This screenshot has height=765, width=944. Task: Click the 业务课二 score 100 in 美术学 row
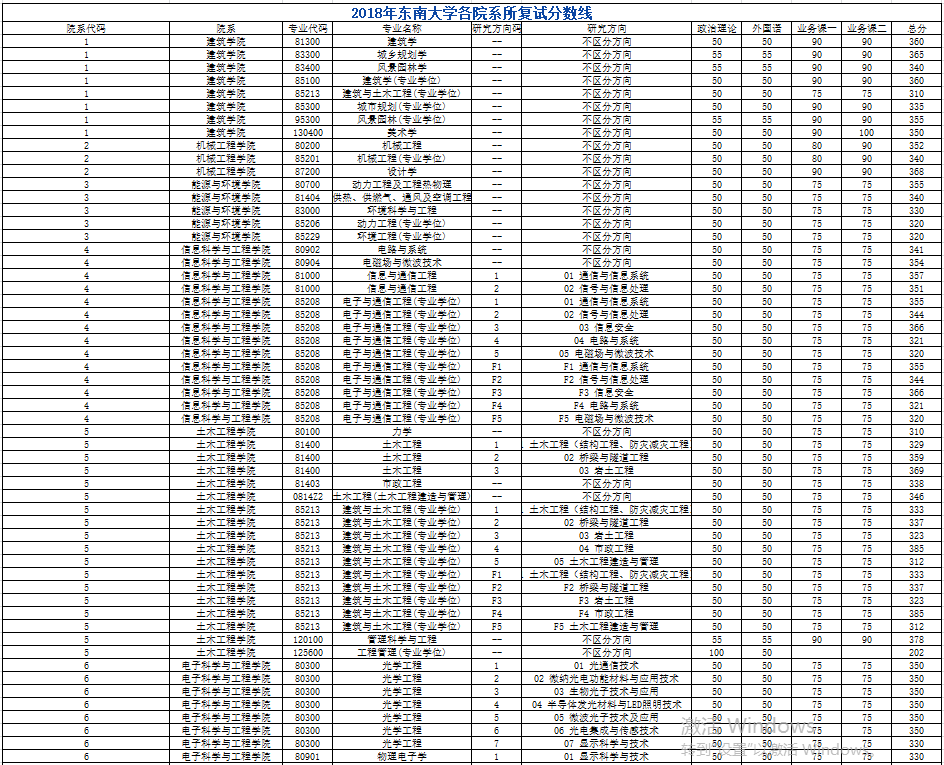(867, 132)
